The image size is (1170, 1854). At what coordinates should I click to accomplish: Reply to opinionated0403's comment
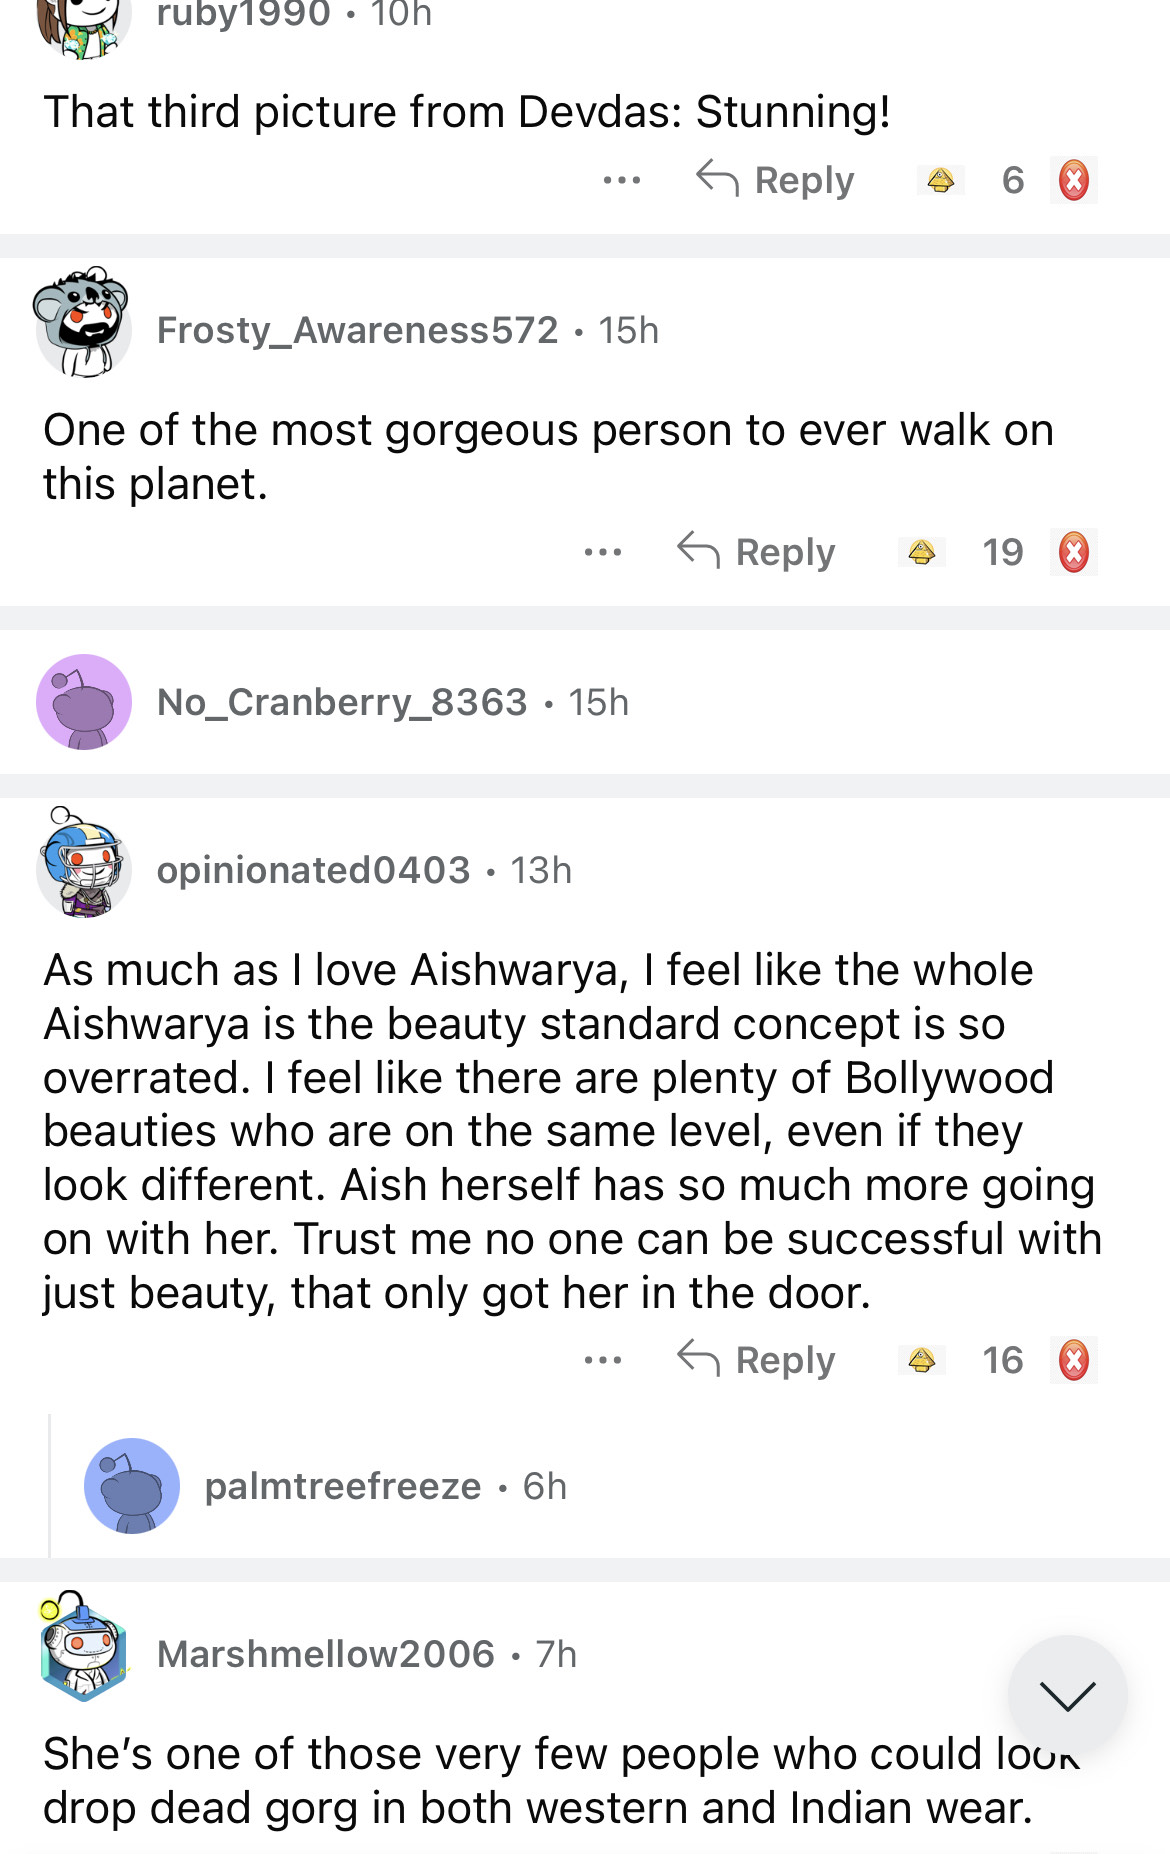pos(757,1360)
